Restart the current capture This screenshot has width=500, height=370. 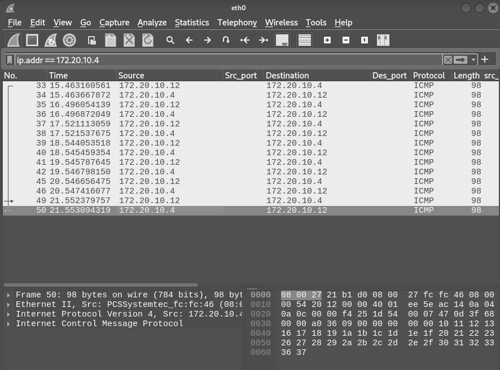click(x=51, y=40)
